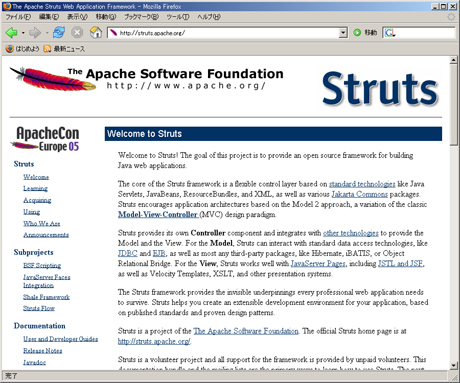
Task: Open the Learning sidebar link
Action: (x=35, y=188)
